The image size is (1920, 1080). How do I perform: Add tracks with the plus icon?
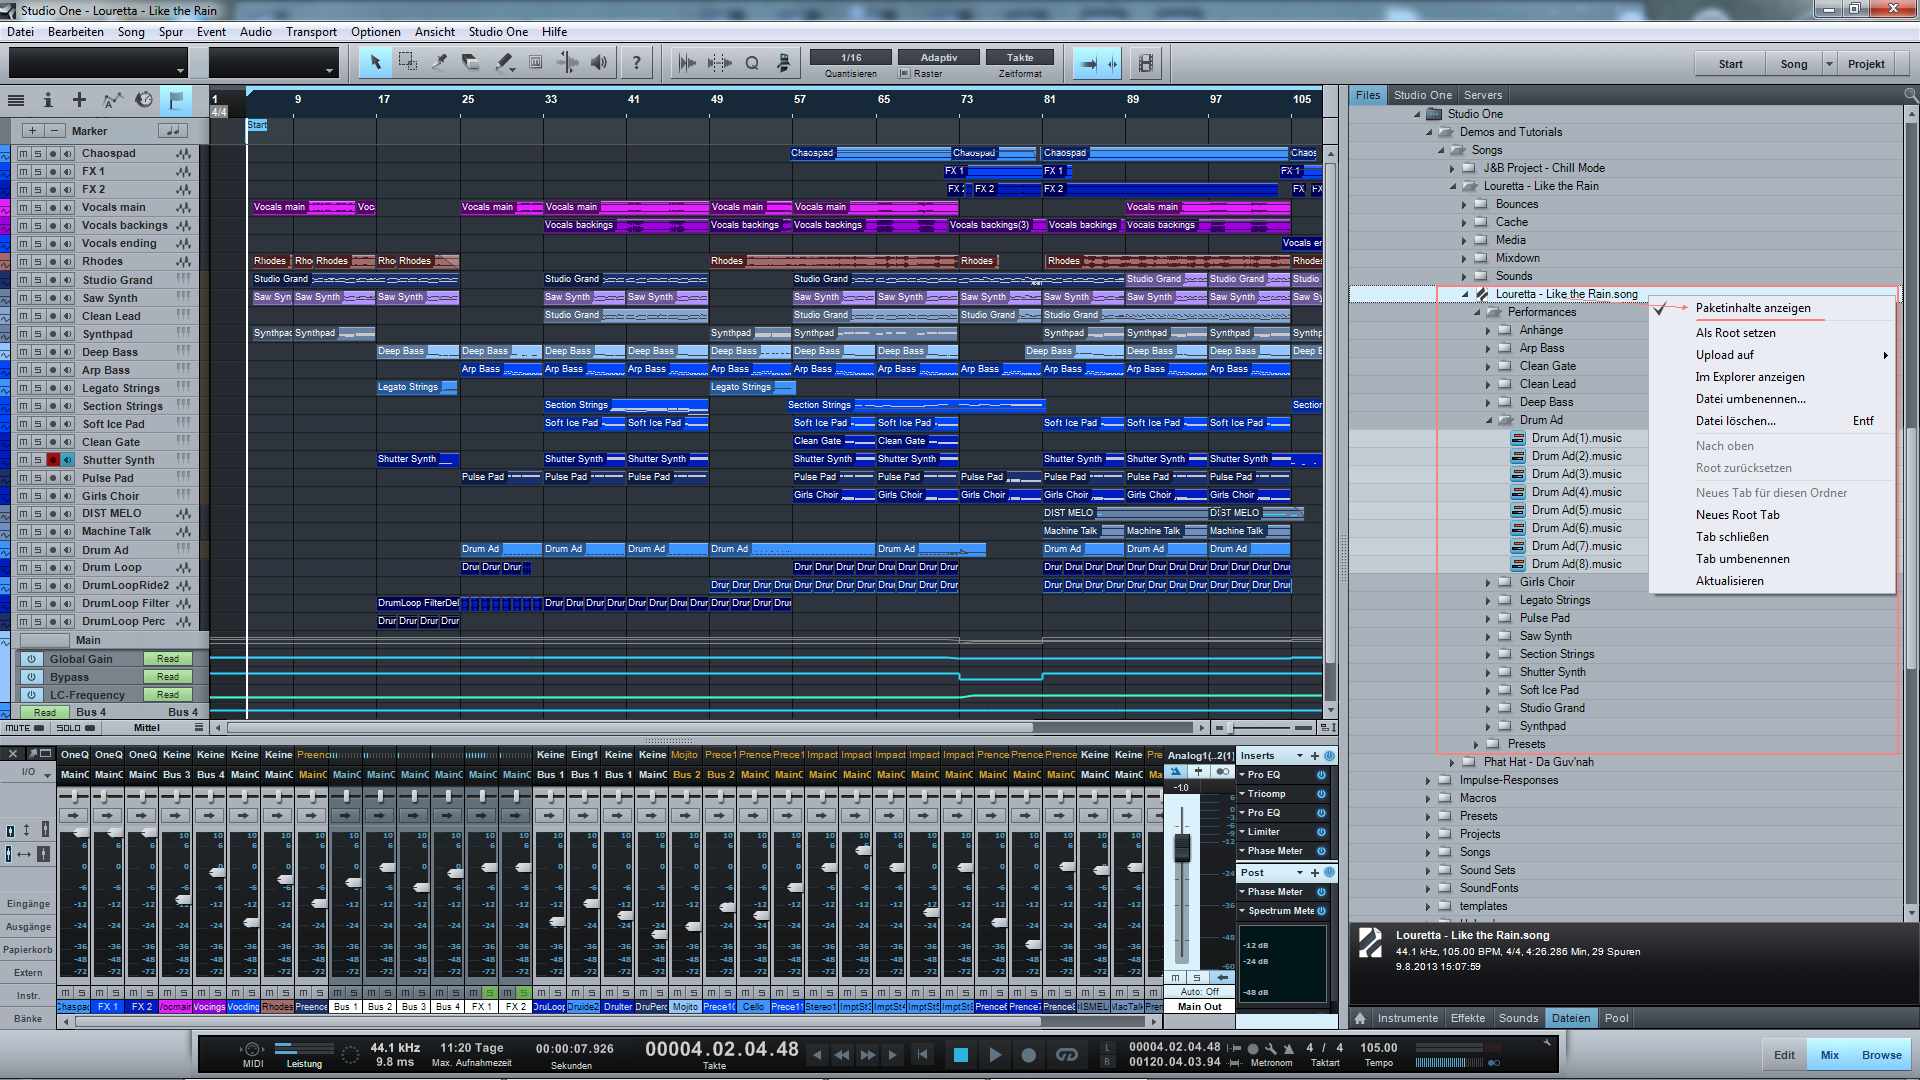pyautogui.click(x=79, y=100)
